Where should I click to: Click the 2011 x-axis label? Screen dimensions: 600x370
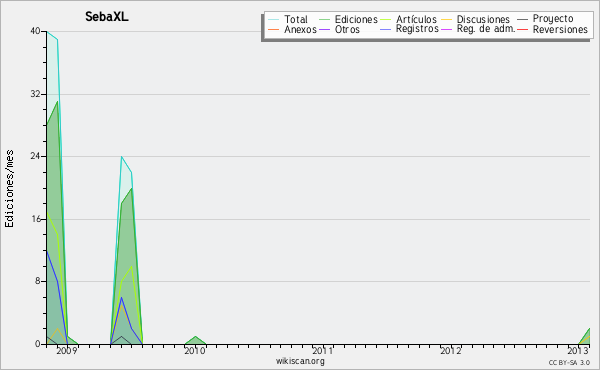(x=322, y=350)
